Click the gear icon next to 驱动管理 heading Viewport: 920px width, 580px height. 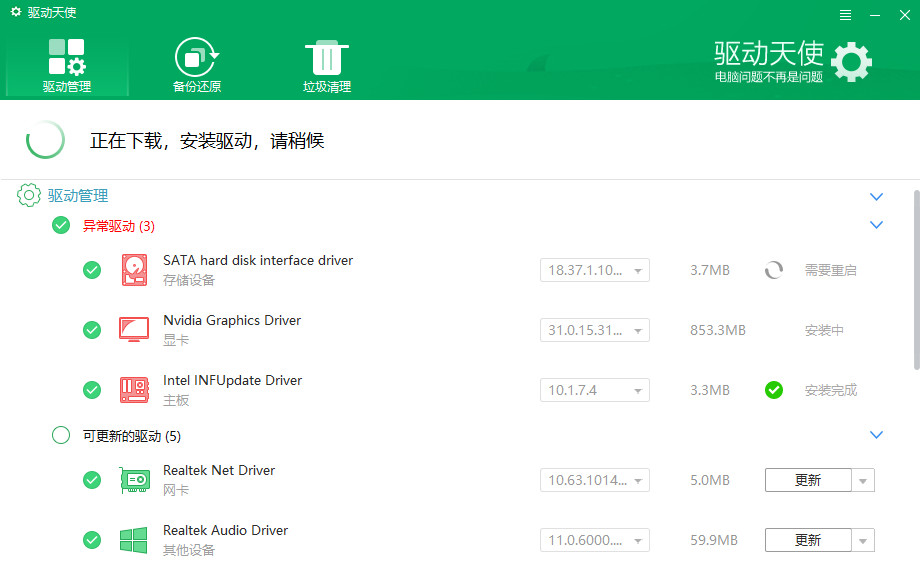29,196
